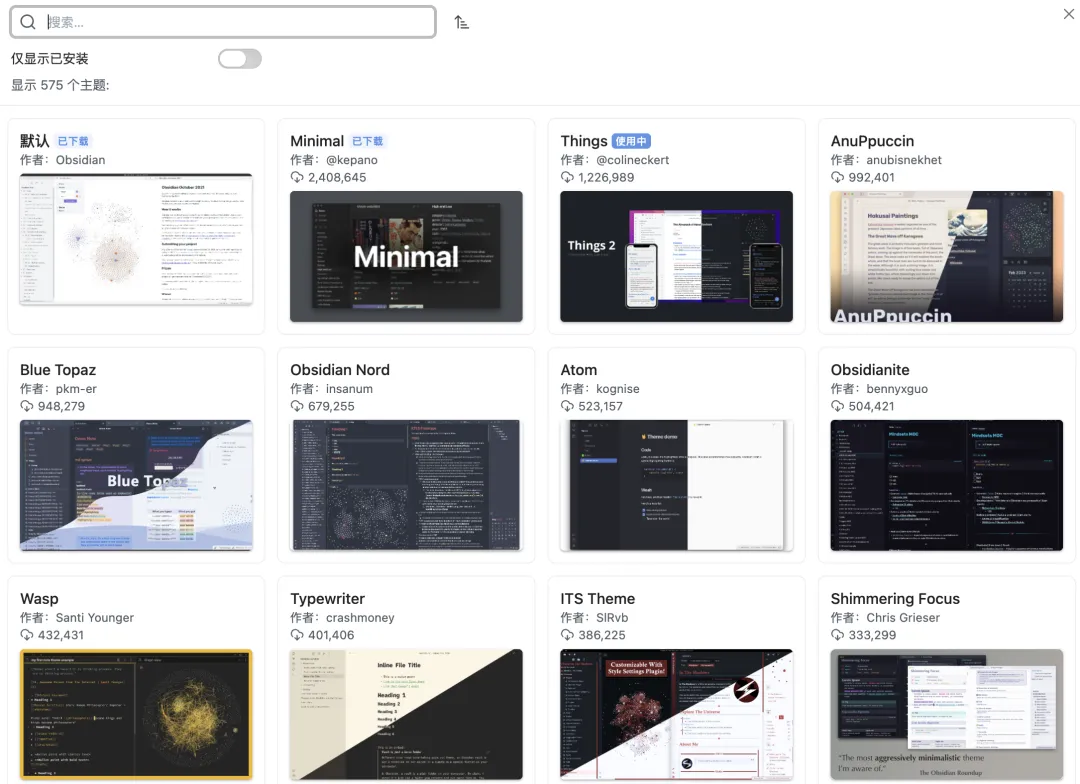Click author name insanum

[349, 389]
